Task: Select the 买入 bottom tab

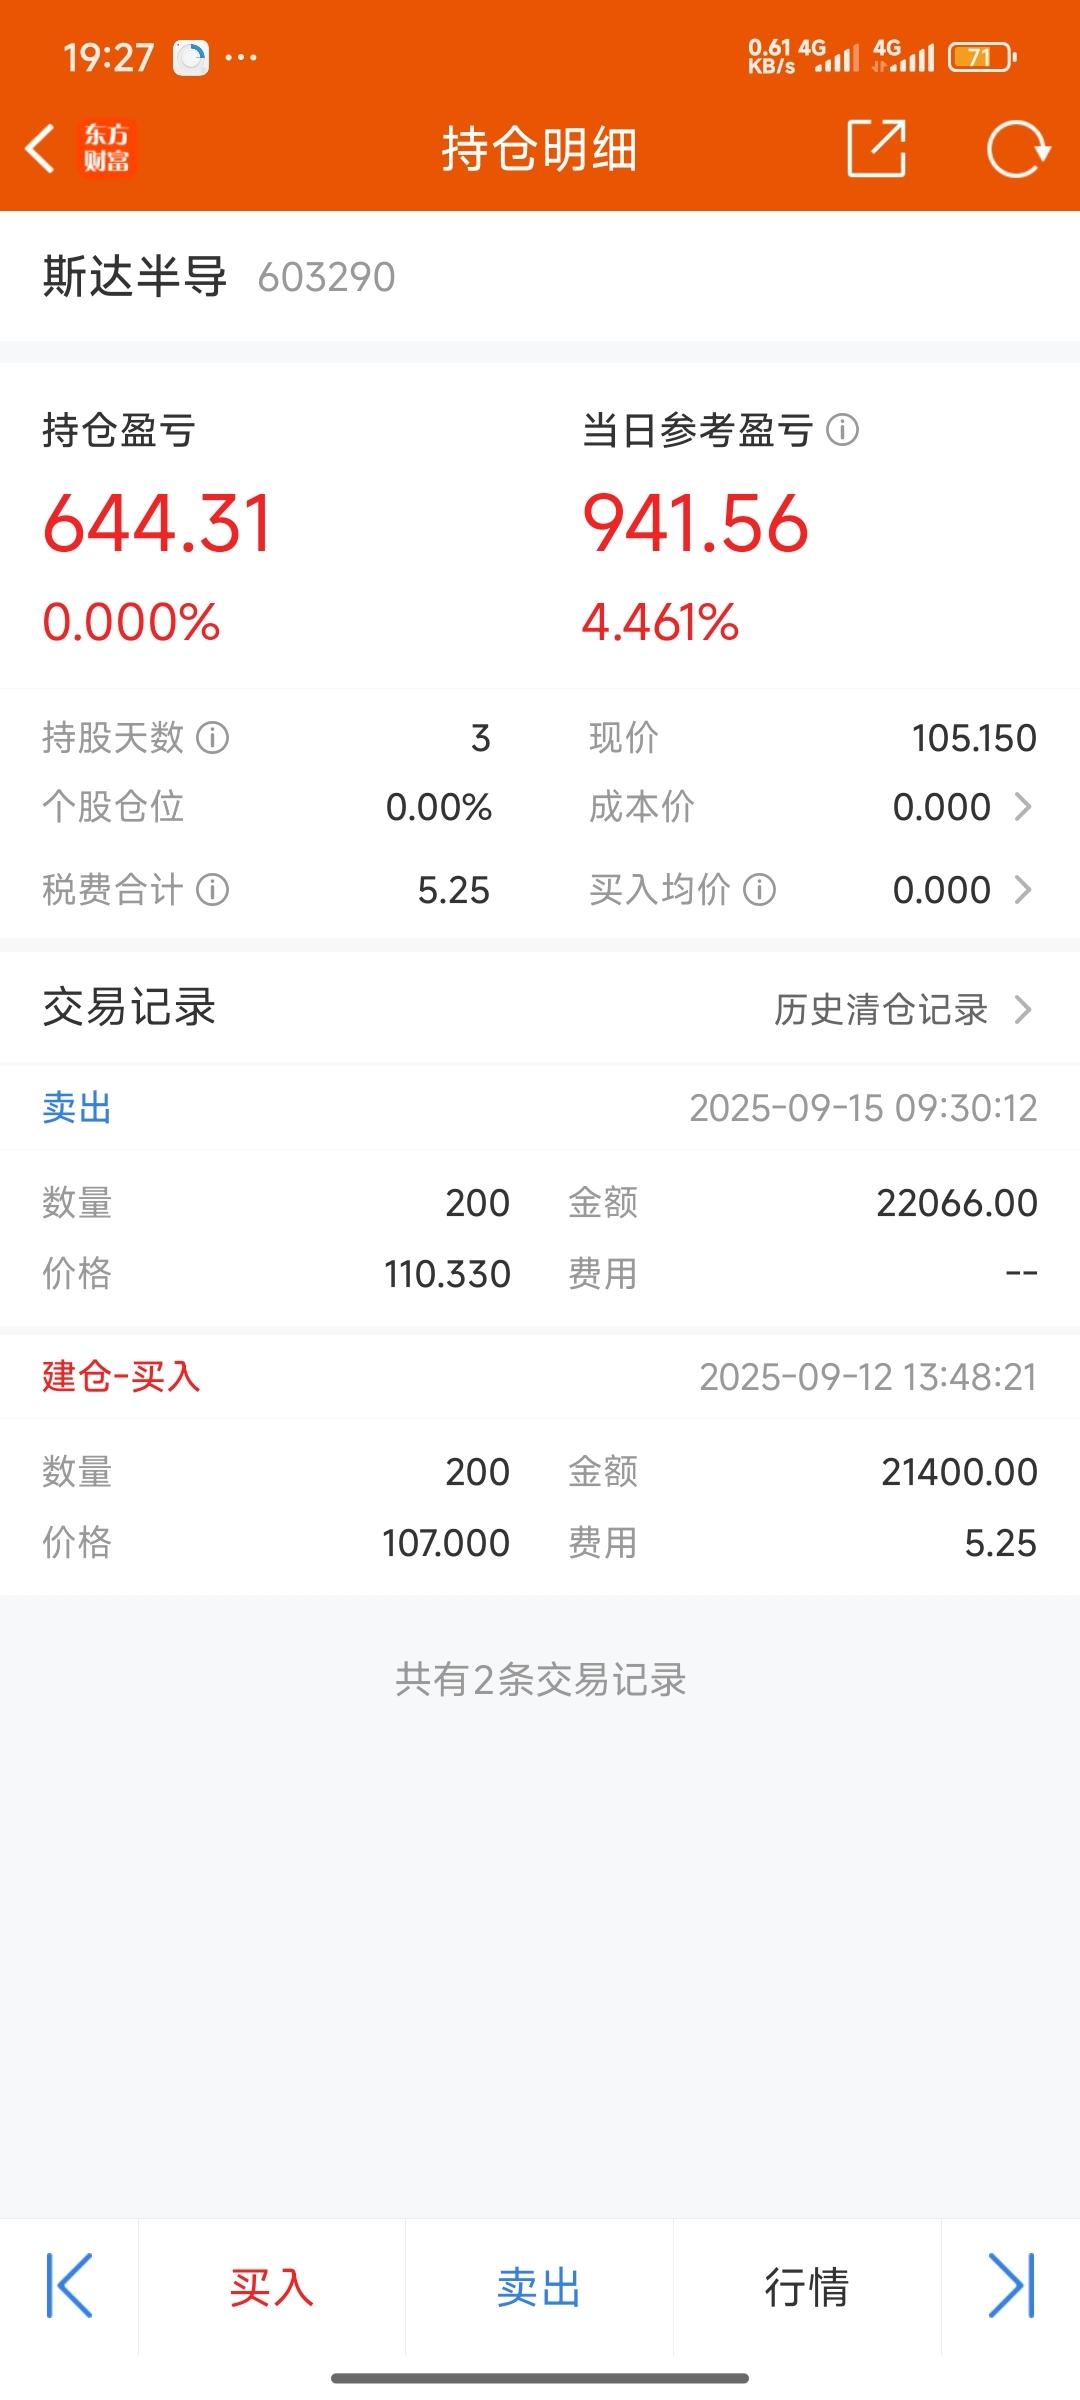Action: pos(272,2287)
